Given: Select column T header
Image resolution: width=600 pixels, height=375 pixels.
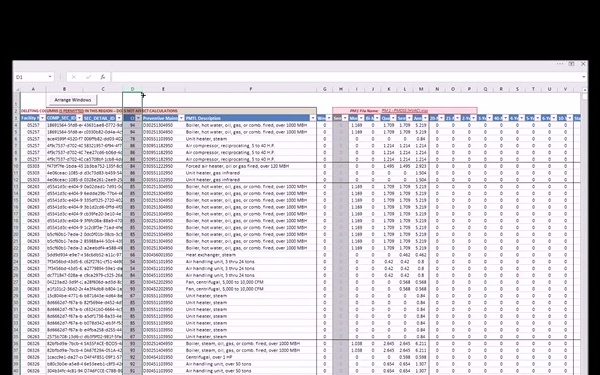Looking at the screenshot, I should pyautogui.click(x=533, y=89).
